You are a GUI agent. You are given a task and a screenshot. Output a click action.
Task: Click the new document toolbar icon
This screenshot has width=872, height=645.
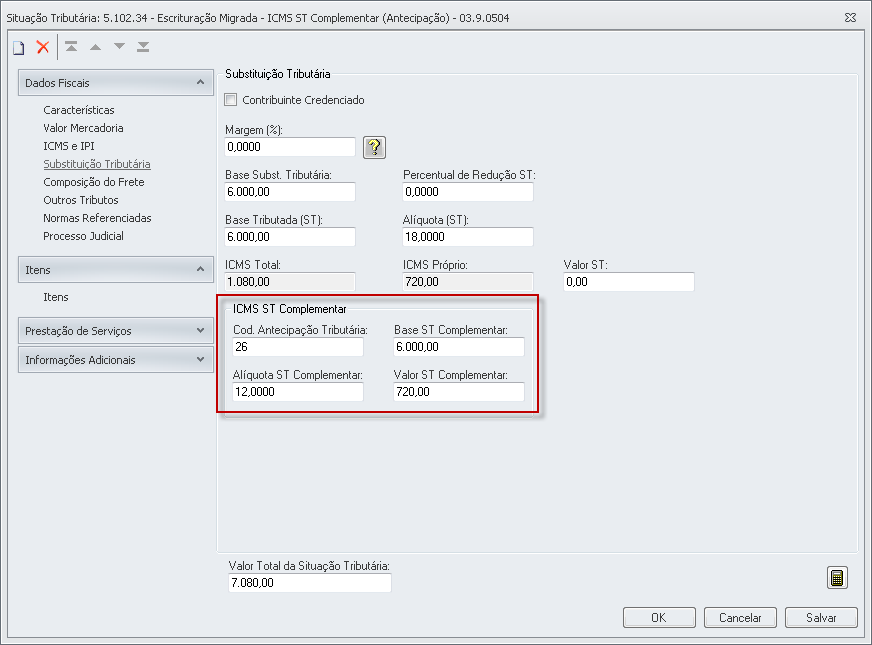coord(18,47)
